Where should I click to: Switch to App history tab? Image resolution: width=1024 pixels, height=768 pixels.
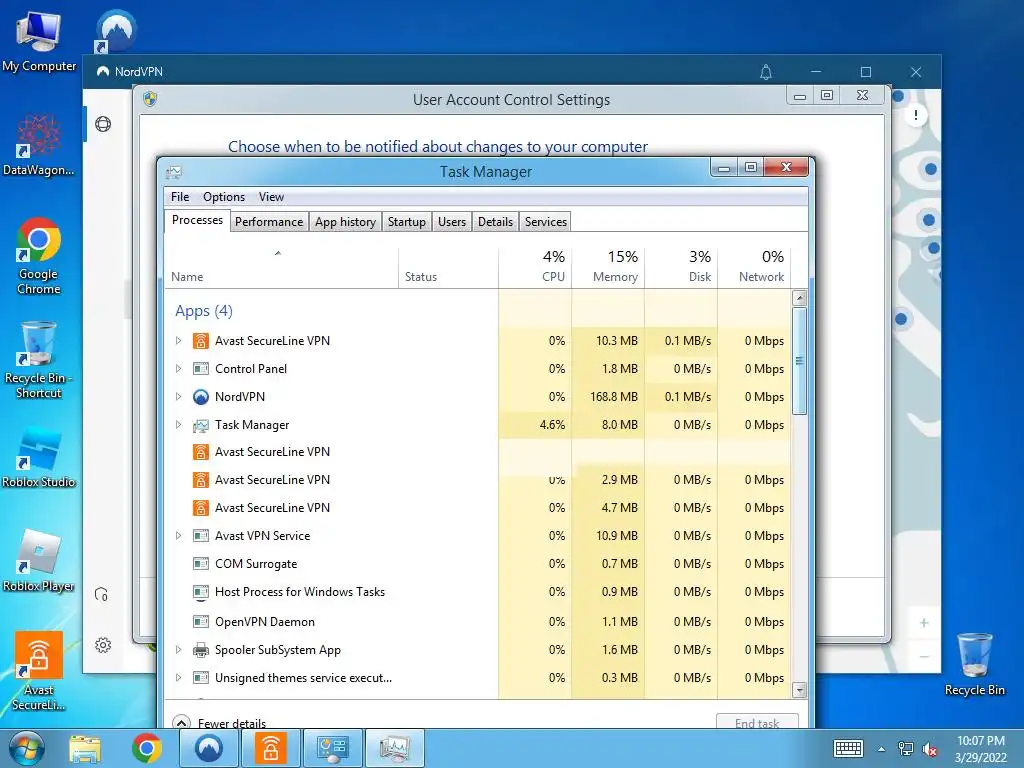coord(345,222)
